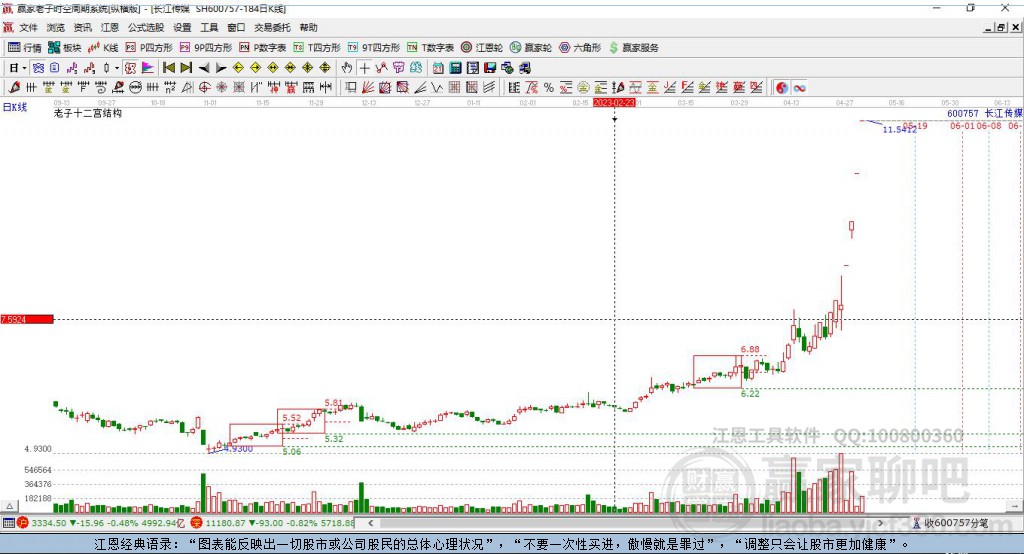Open the T数字表 tool
The image size is (1024, 554).
tap(430, 48)
